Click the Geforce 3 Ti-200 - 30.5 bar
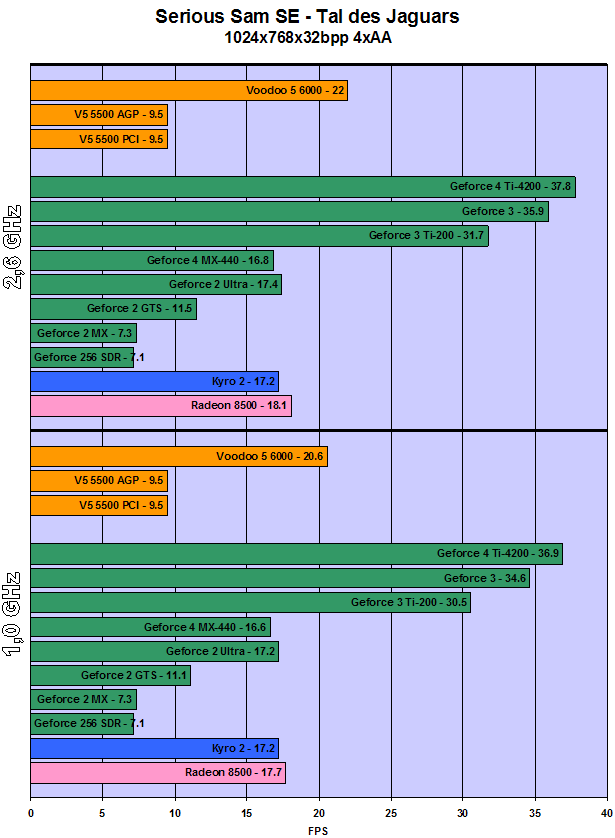 (x=250, y=603)
